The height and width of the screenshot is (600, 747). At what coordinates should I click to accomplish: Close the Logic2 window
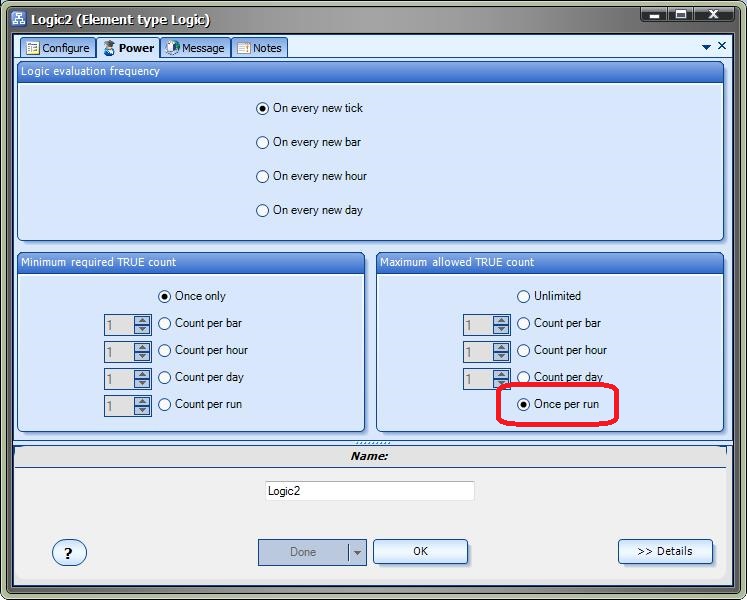(x=713, y=15)
